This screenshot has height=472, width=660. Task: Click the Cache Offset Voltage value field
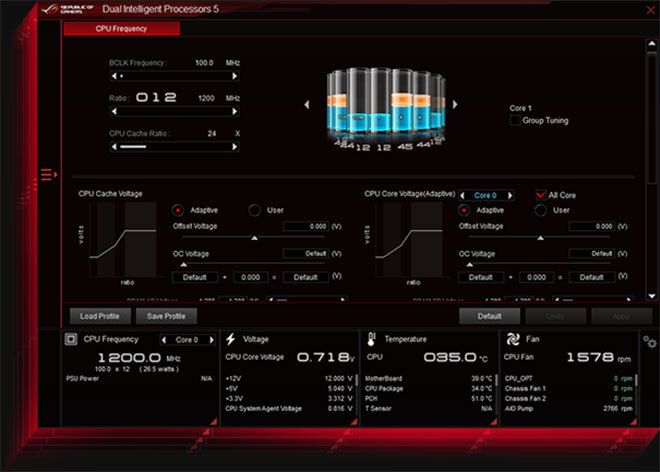306,227
